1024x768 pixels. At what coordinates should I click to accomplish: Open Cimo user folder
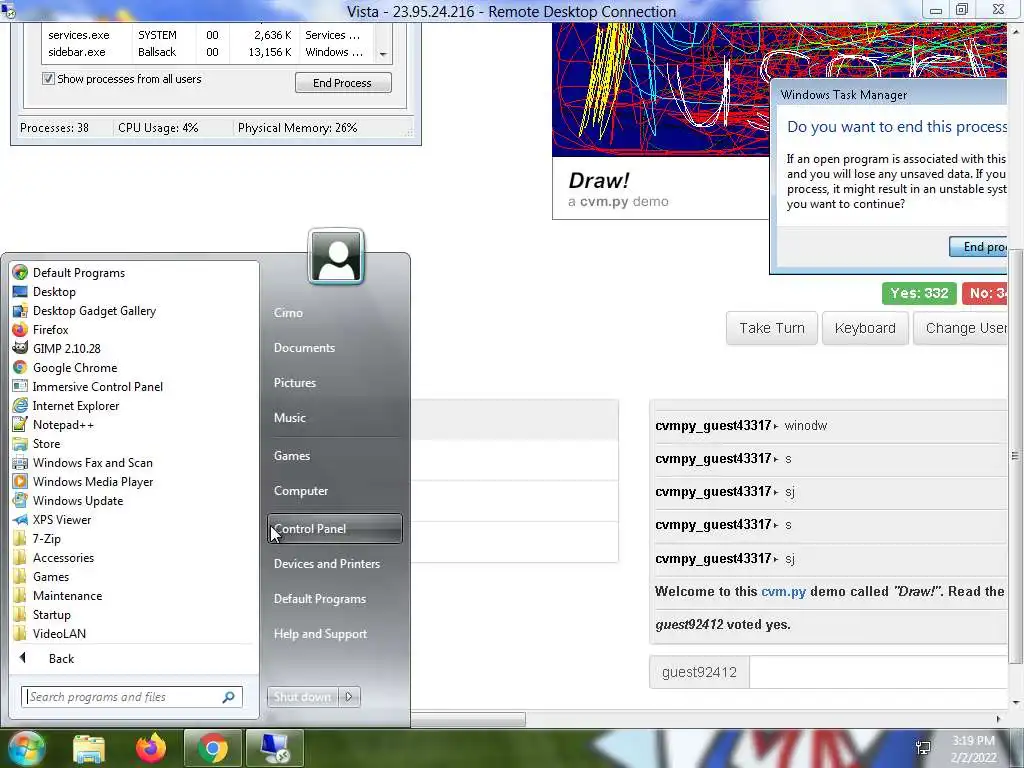288,313
